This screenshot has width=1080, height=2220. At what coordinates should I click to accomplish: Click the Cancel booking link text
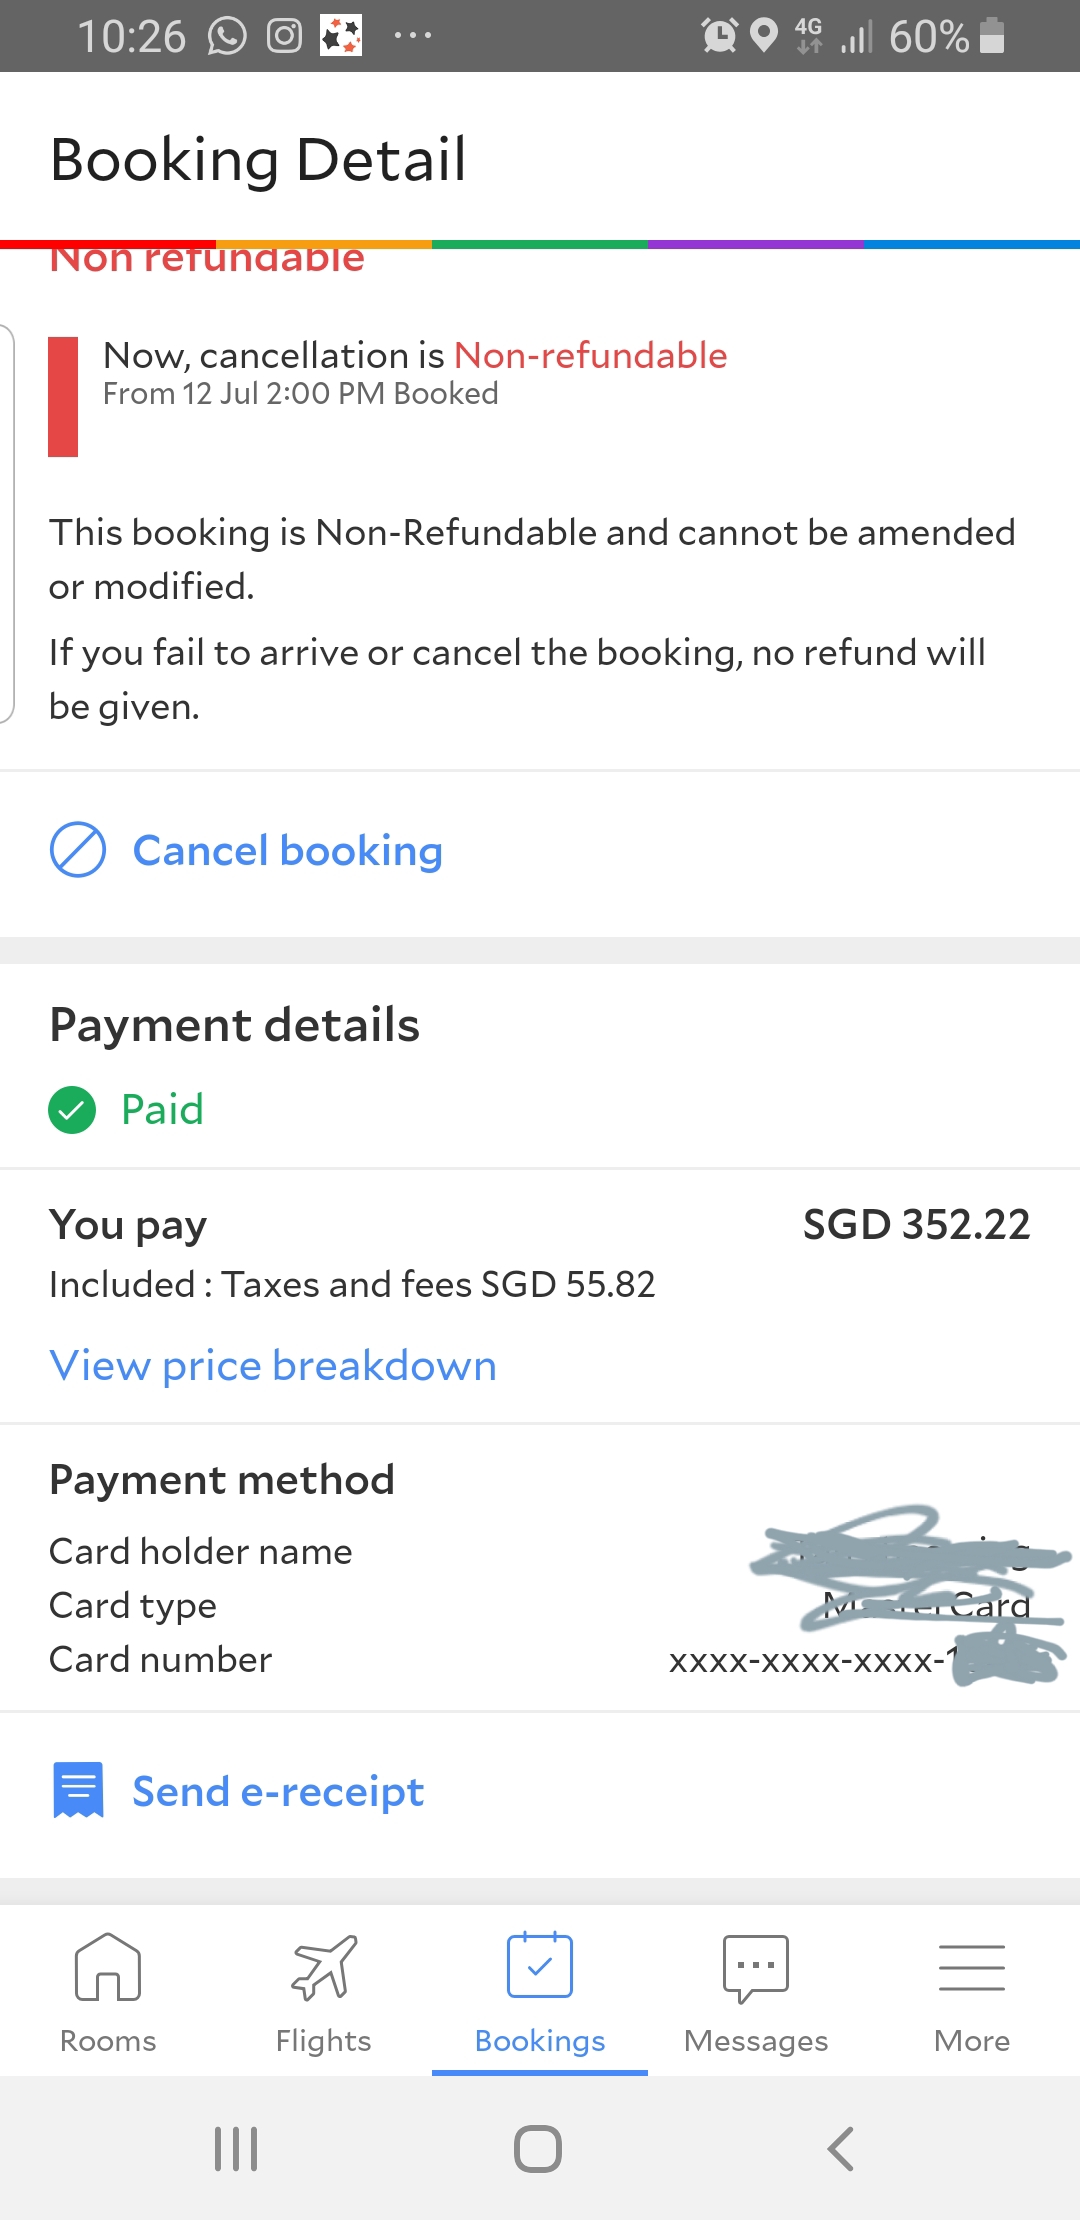[288, 851]
